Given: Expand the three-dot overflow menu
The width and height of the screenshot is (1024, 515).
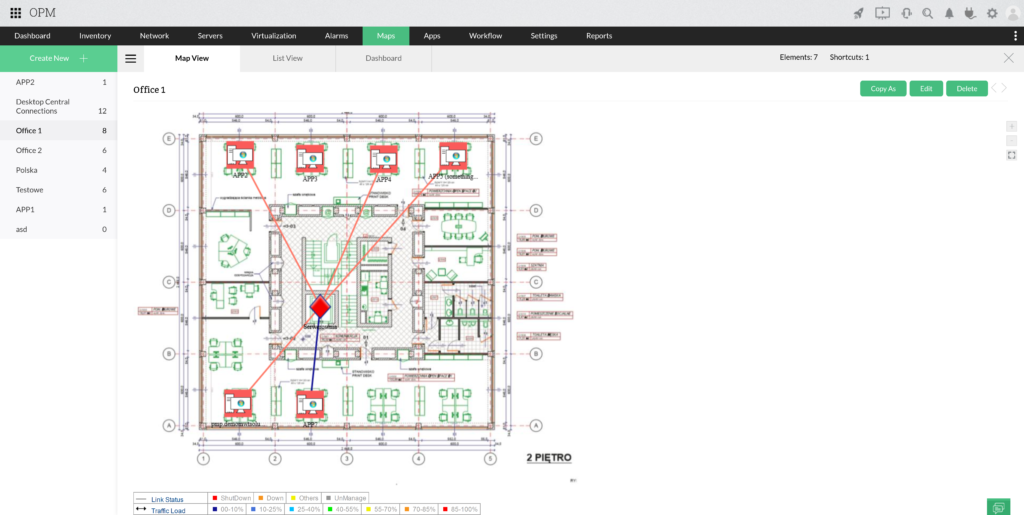Looking at the screenshot, I should (1015, 36).
